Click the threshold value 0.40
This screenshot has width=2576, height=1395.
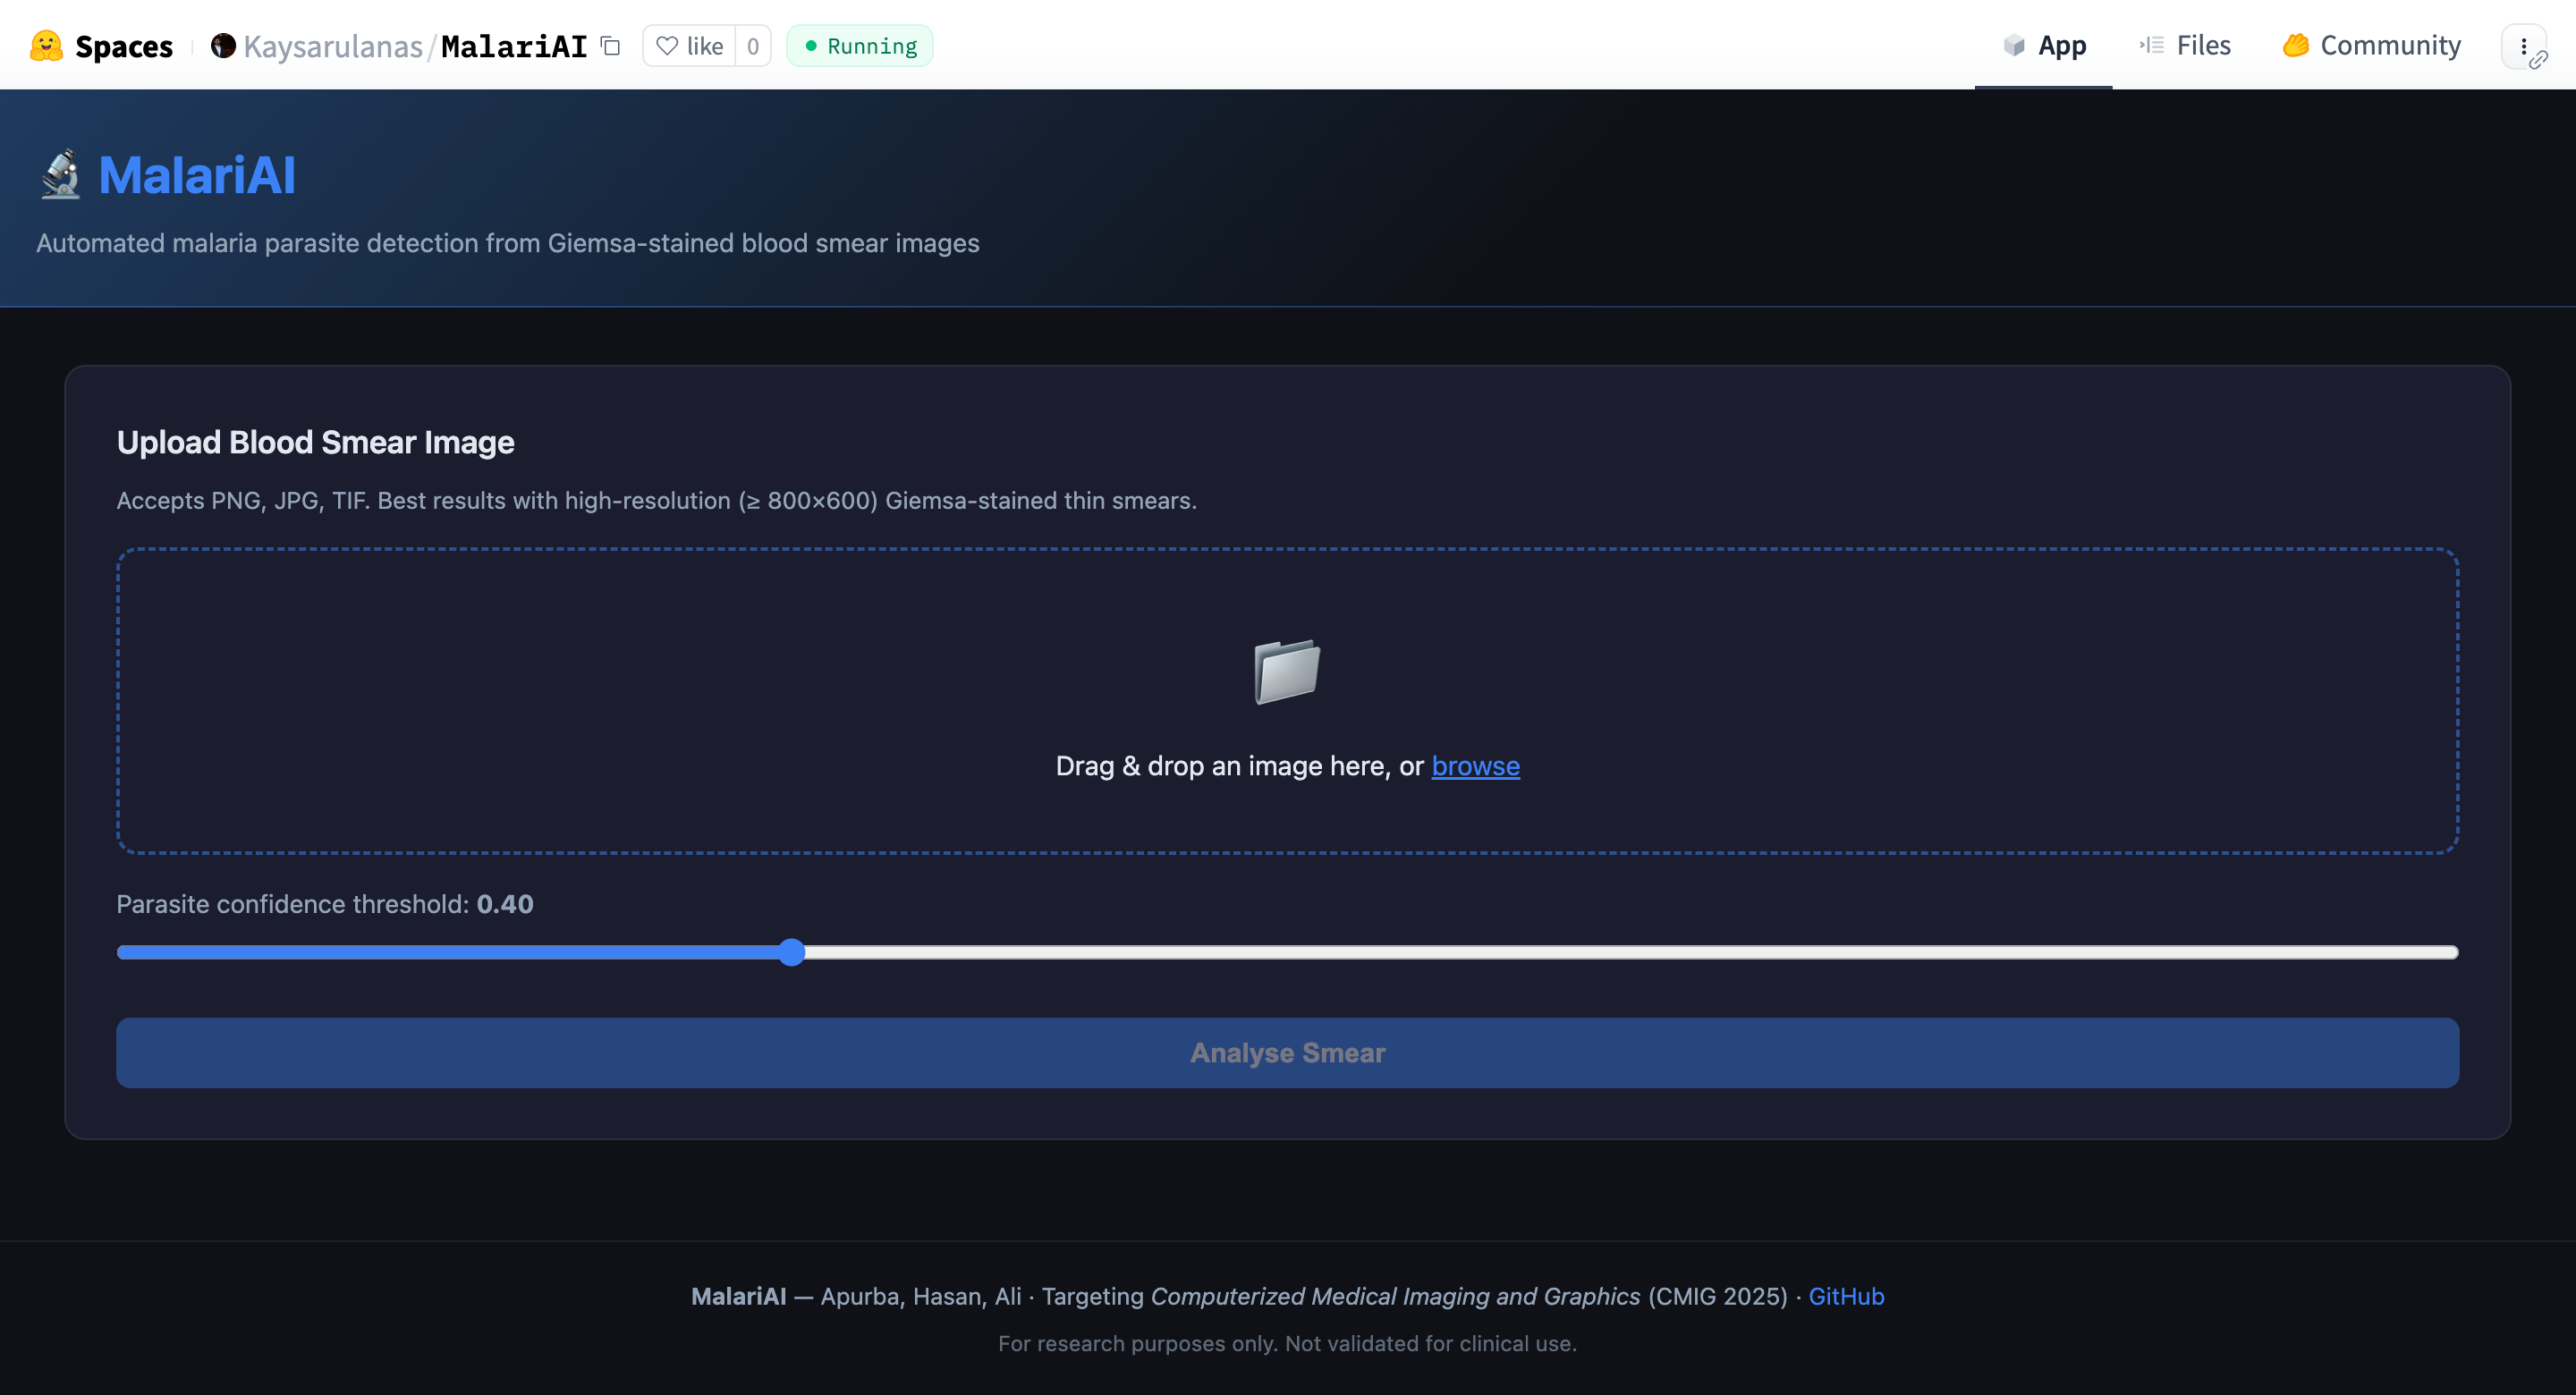coord(505,904)
